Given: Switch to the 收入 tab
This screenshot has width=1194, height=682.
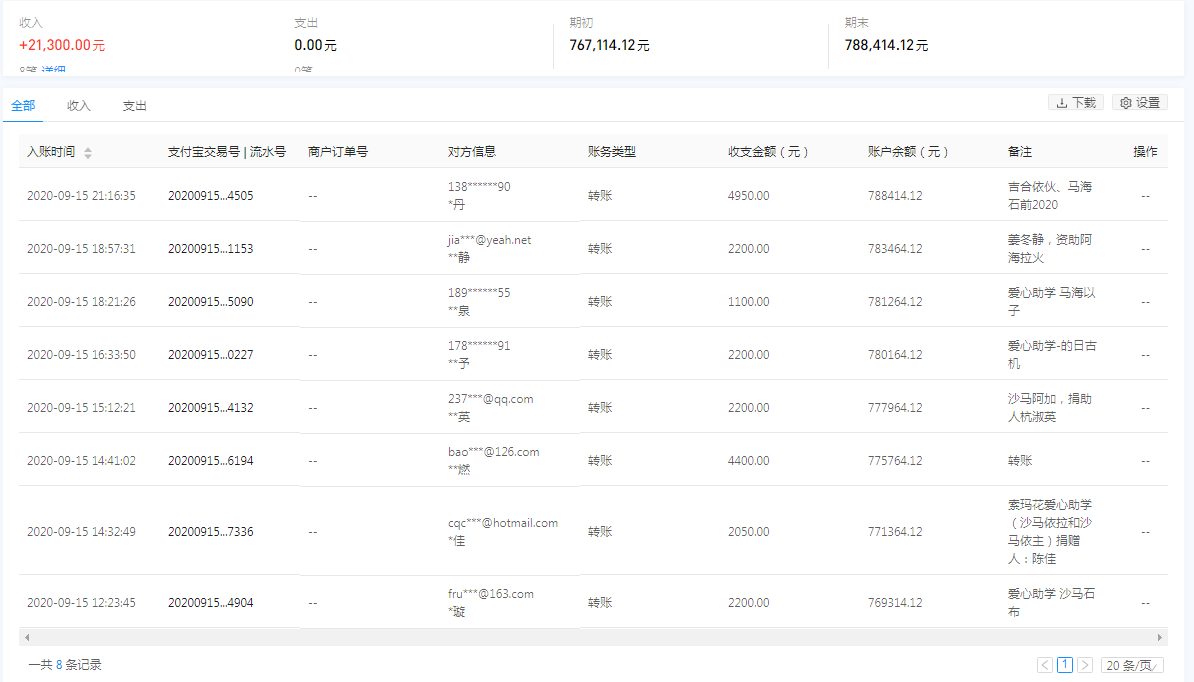Looking at the screenshot, I should coord(78,104).
